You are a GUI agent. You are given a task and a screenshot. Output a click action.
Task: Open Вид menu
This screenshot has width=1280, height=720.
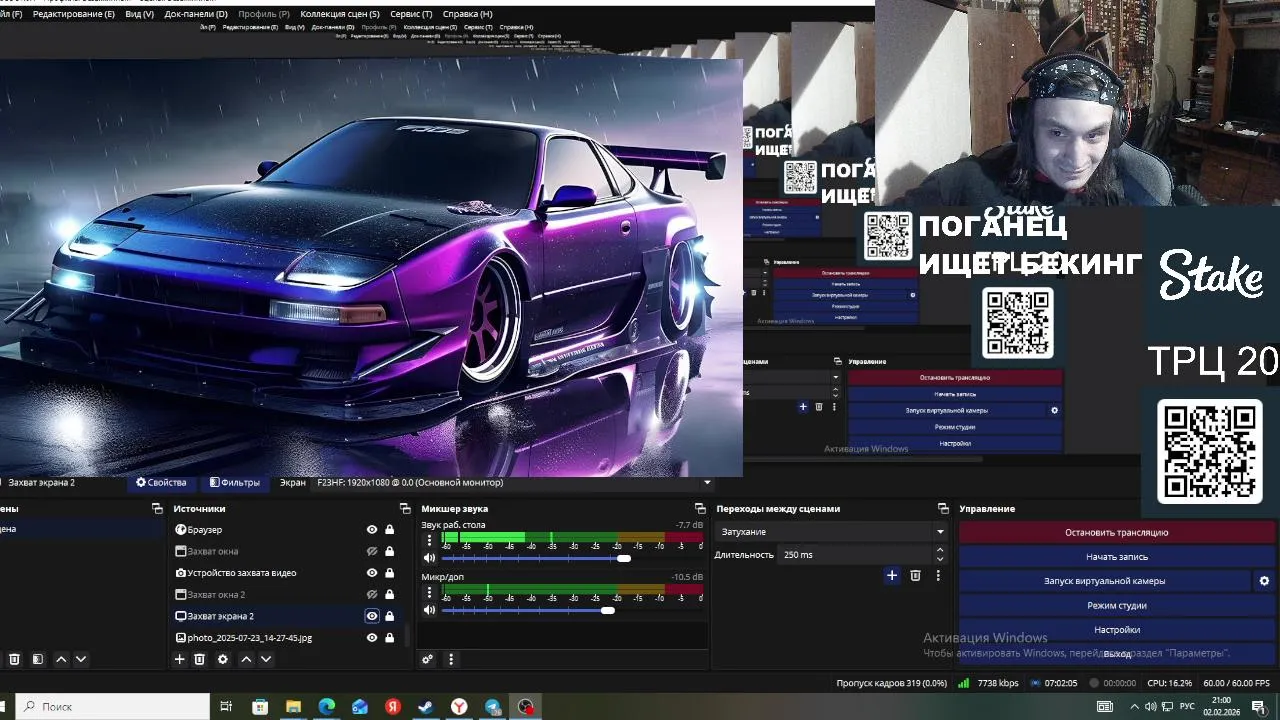pyautogui.click(x=139, y=14)
